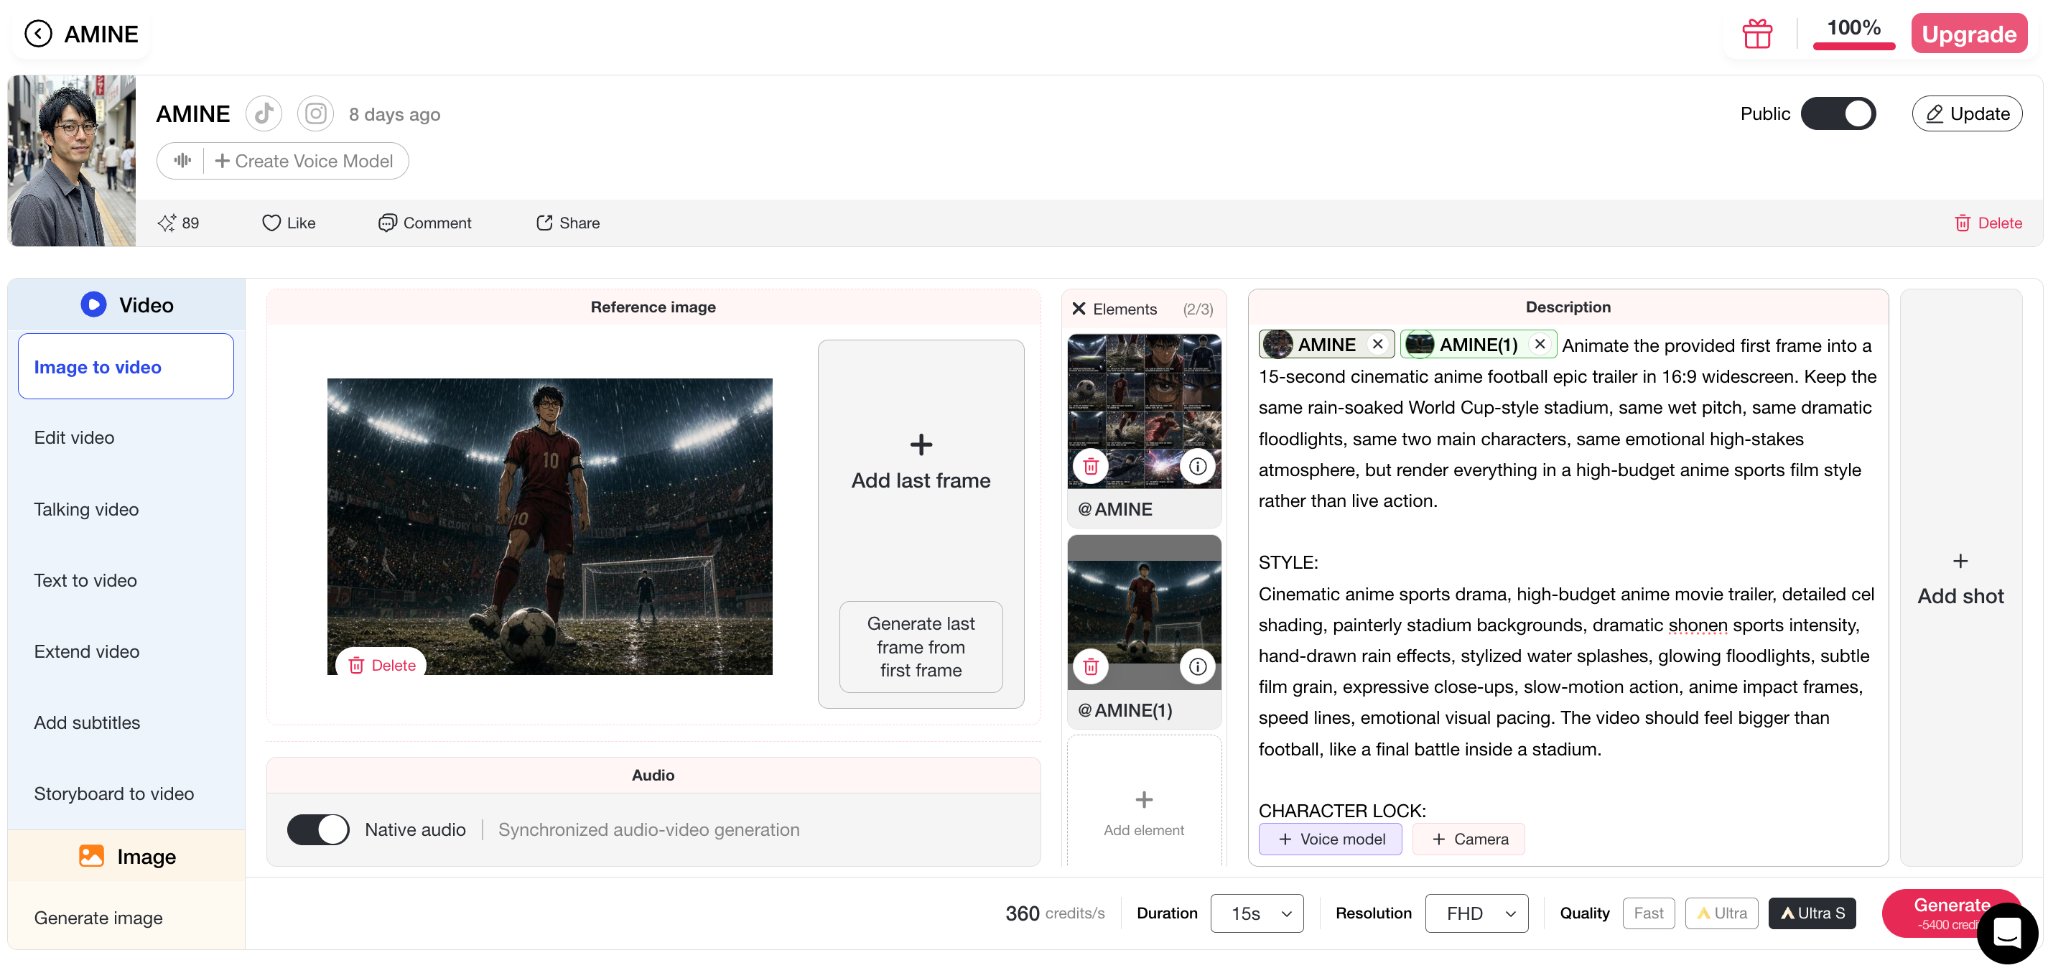The height and width of the screenshot is (974, 2048).
Task: Open the TikTok link icon
Action: point(264,114)
